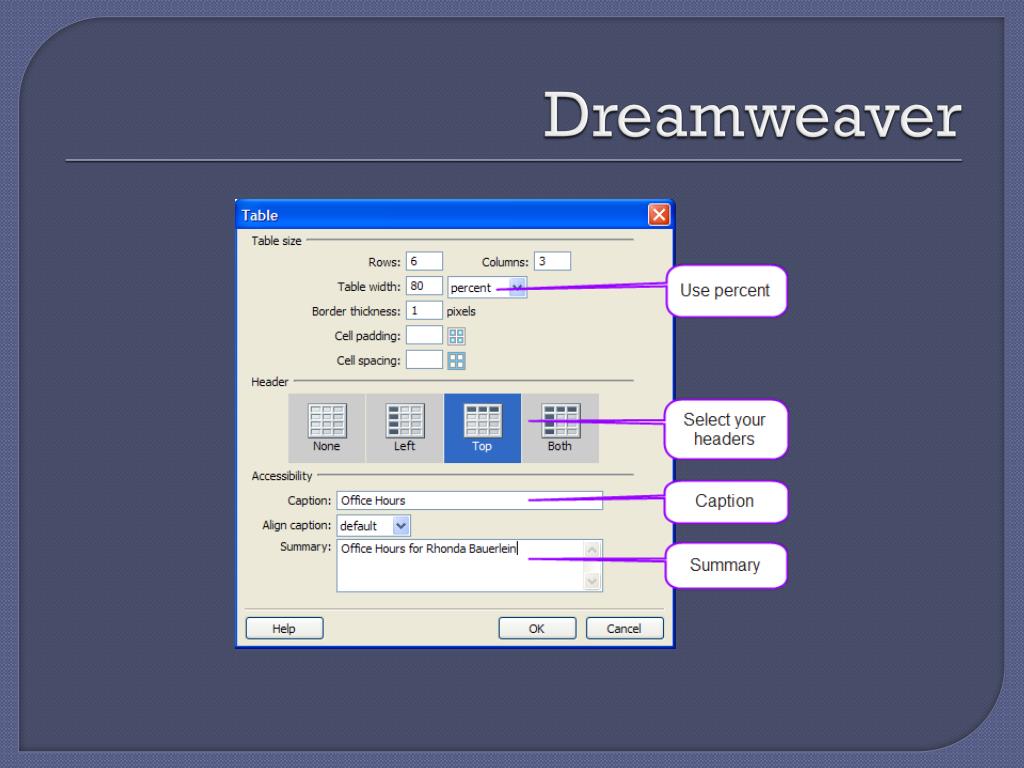1024x768 pixels.
Task: Click the Rows input field
Action: 424,261
